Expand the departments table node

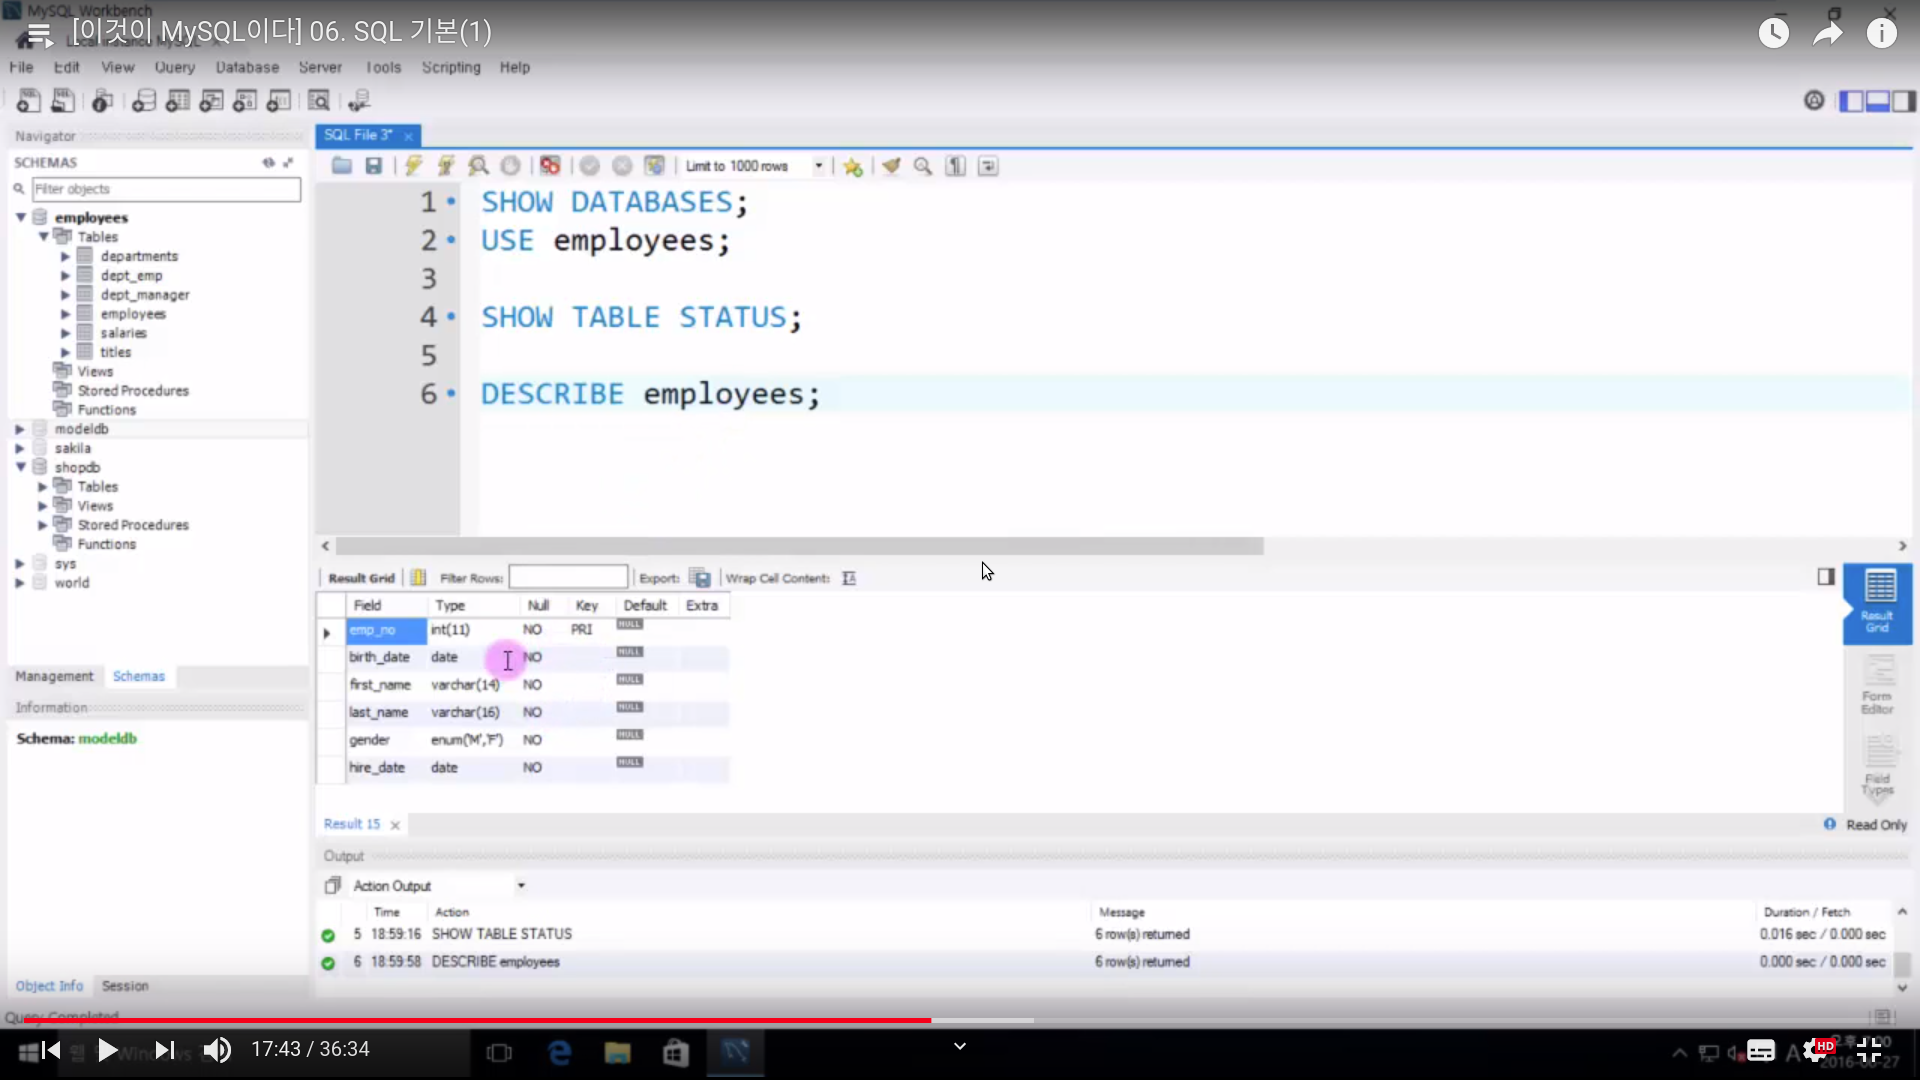(65, 257)
